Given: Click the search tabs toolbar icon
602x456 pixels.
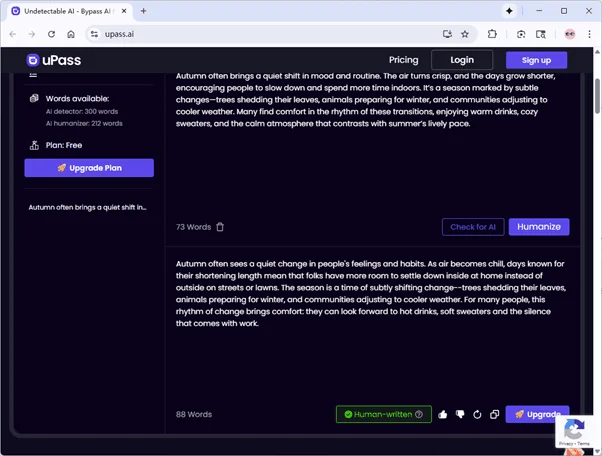Looking at the screenshot, I should [x=541, y=34].
